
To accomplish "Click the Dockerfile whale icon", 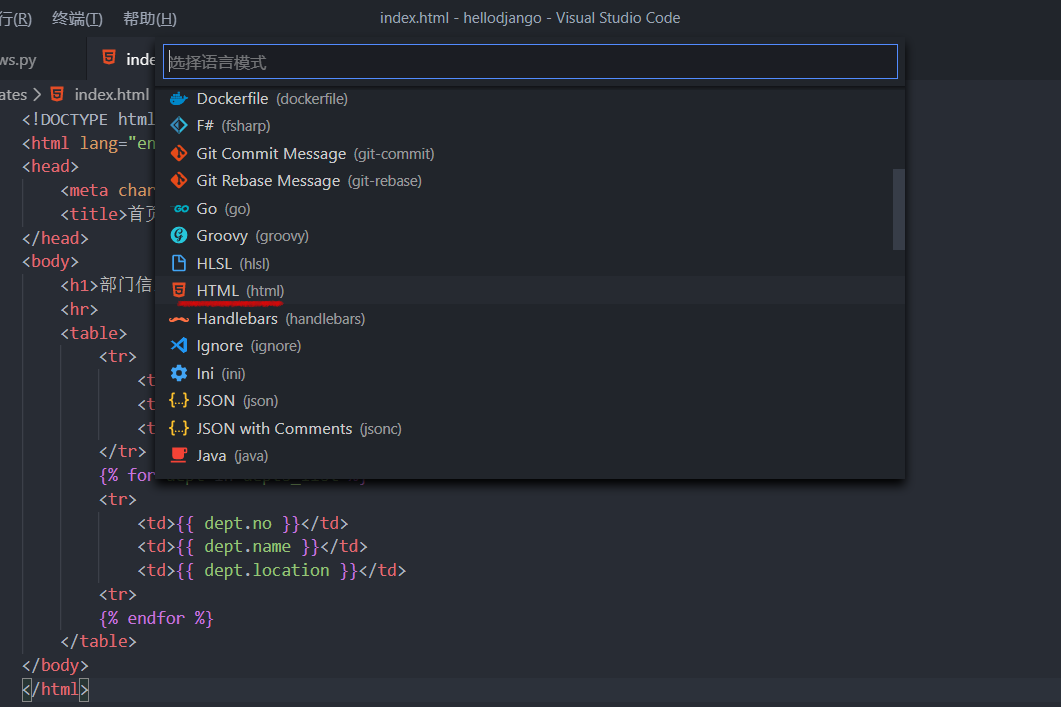I will tap(179, 99).
